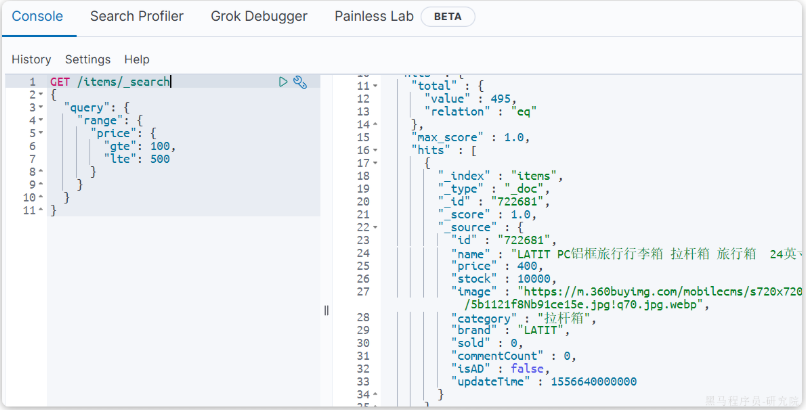Open console Settings
The width and height of the screenshot is (806, 410).
[88, 60]
